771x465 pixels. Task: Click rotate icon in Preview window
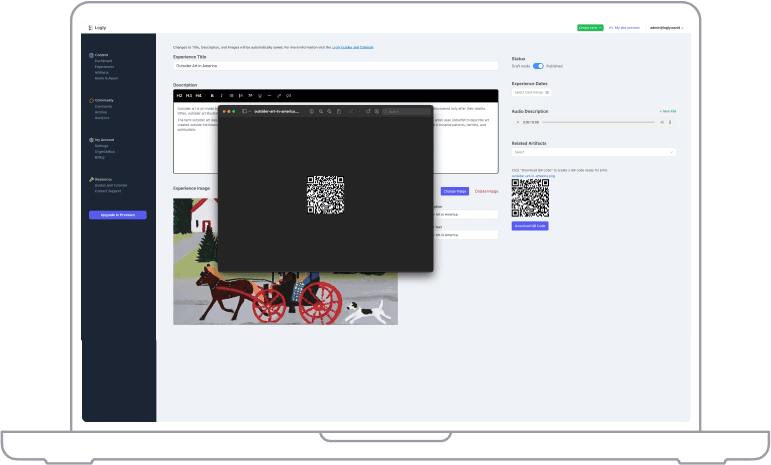pyautogui.click(x=368, y=112)
